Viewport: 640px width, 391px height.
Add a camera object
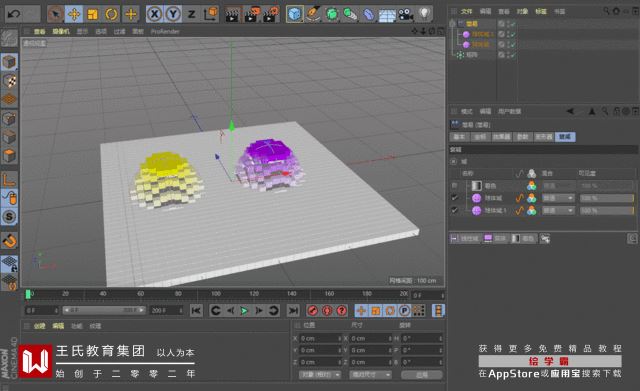406,14
